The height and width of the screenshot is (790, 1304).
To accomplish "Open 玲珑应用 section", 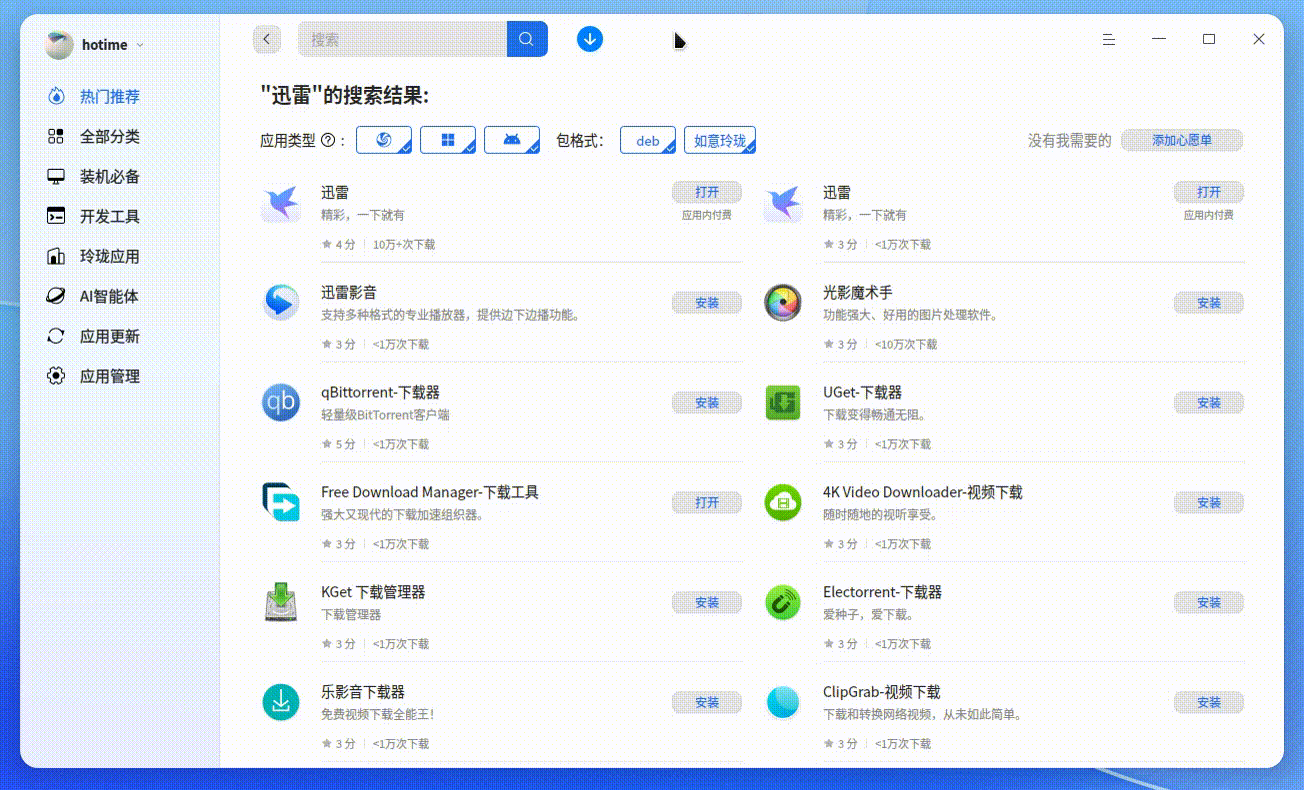I will pyautogui.click(x=94, y=257).
